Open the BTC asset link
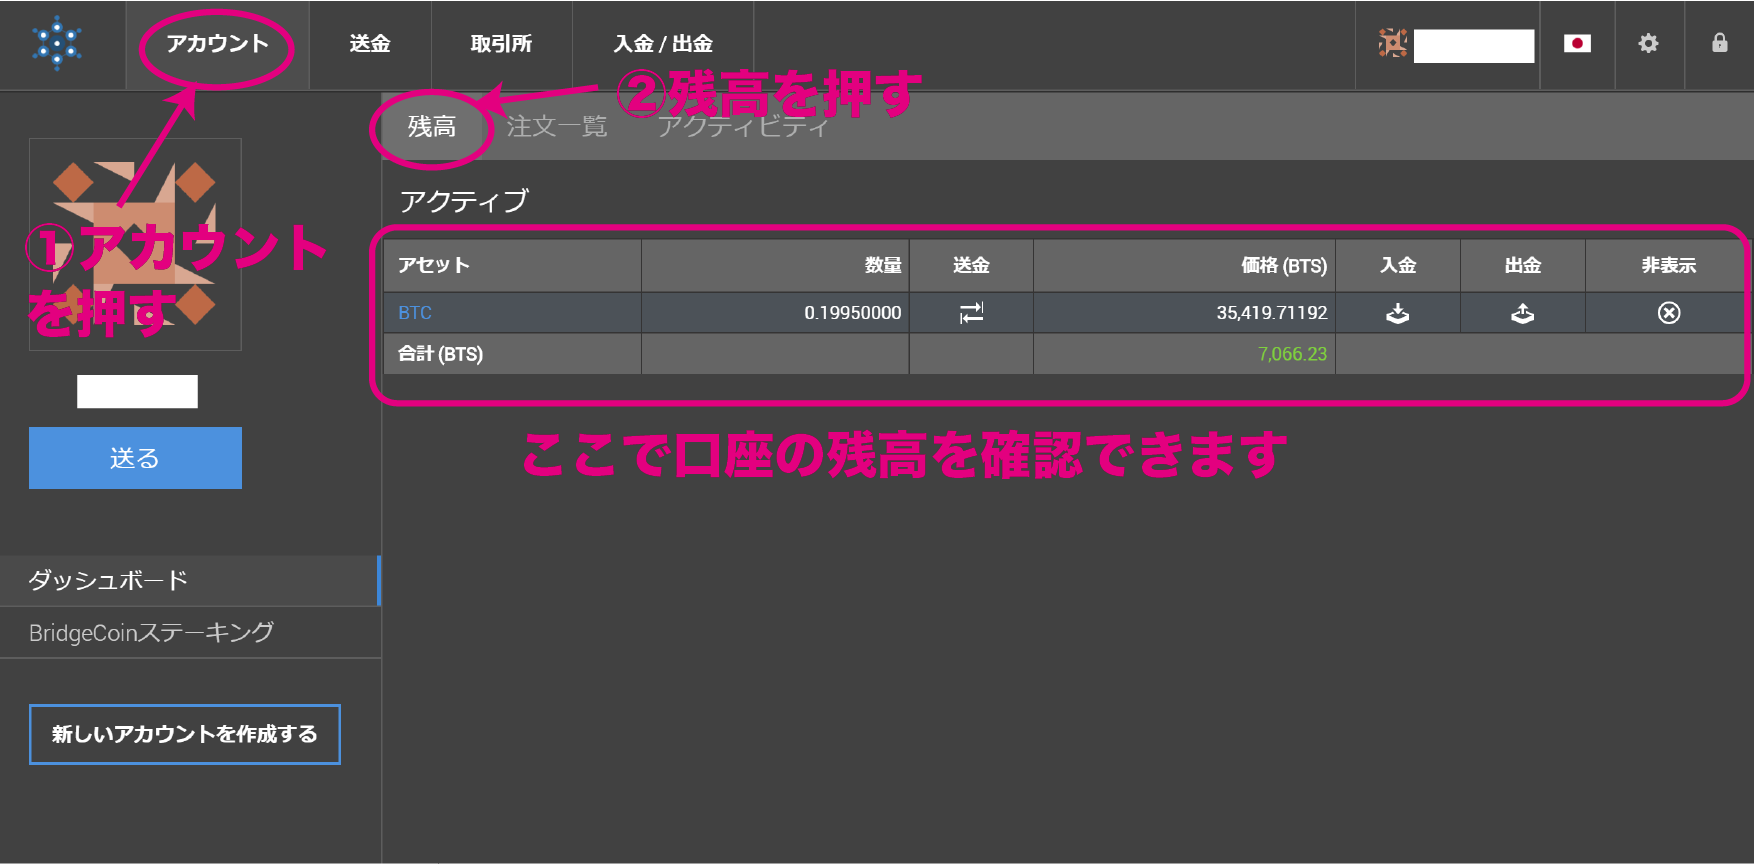This screenshot has width=1754, height=864. [x=415, y=313]
